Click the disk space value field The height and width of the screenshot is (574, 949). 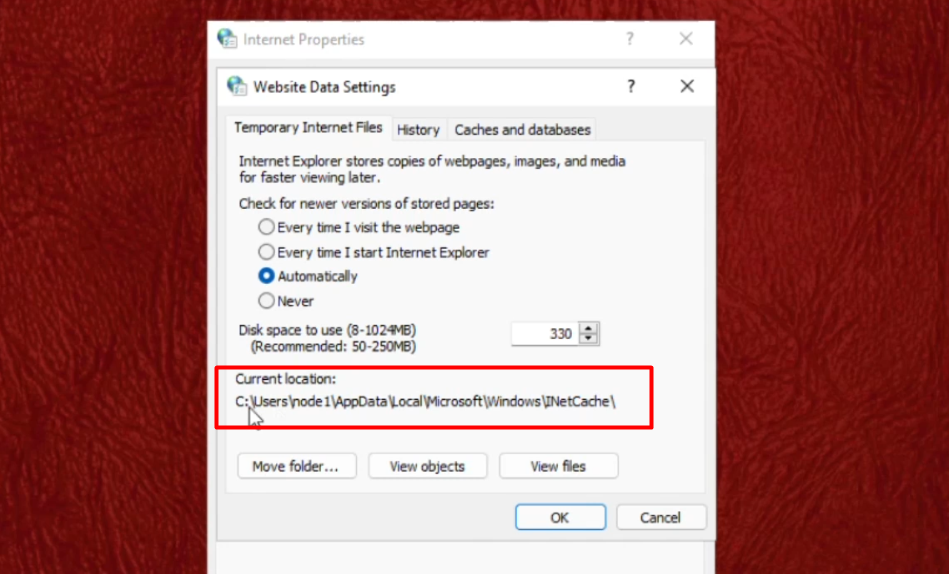pyautogui.click(x=545, y=334)
